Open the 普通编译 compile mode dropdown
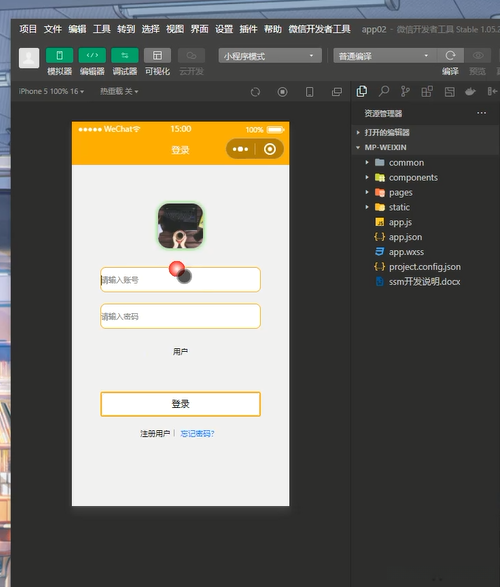The height and width of the screenshot is (587, 500). tap(385, 55)
